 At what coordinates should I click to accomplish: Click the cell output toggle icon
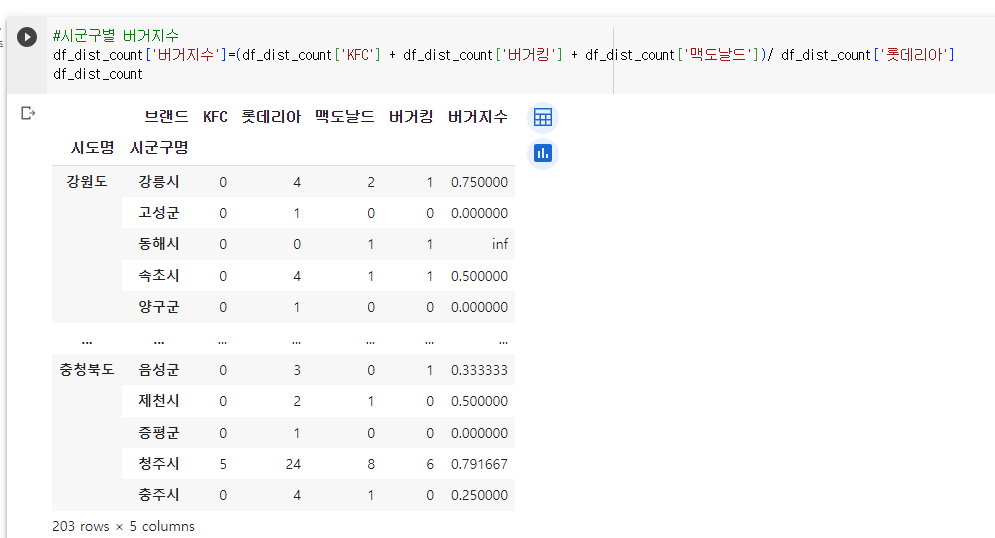(x=28, y=114)
